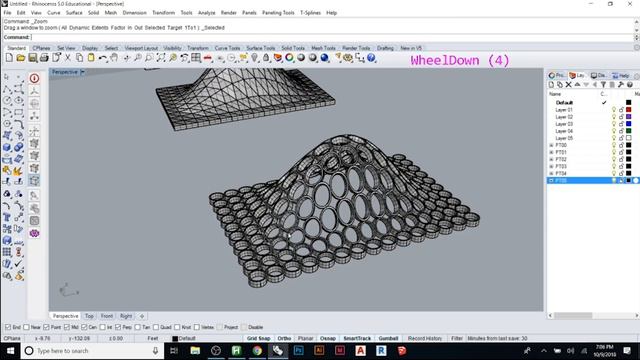
Task: Enable the Near osnap checkbox
Action: click(x=27, y=327)
